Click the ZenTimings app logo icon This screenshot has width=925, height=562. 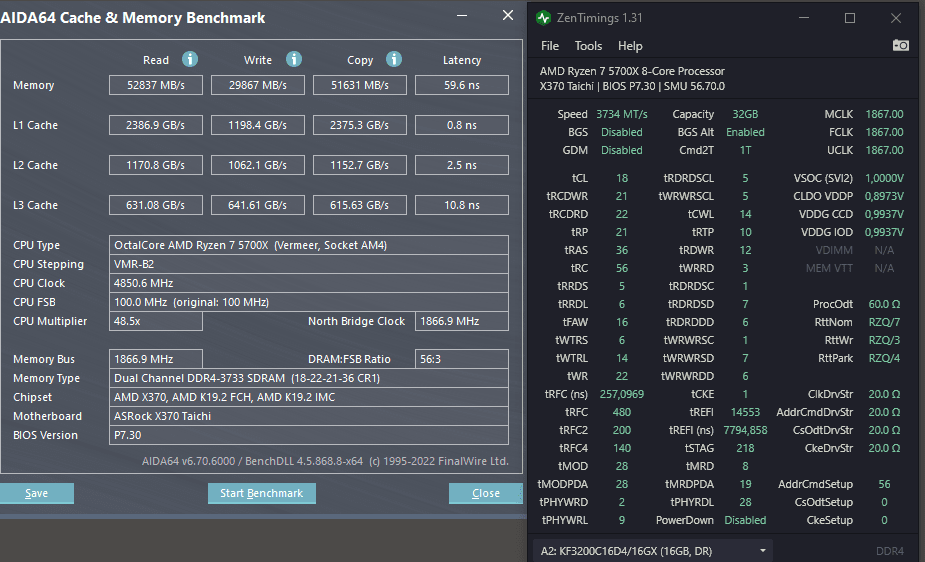543,18
